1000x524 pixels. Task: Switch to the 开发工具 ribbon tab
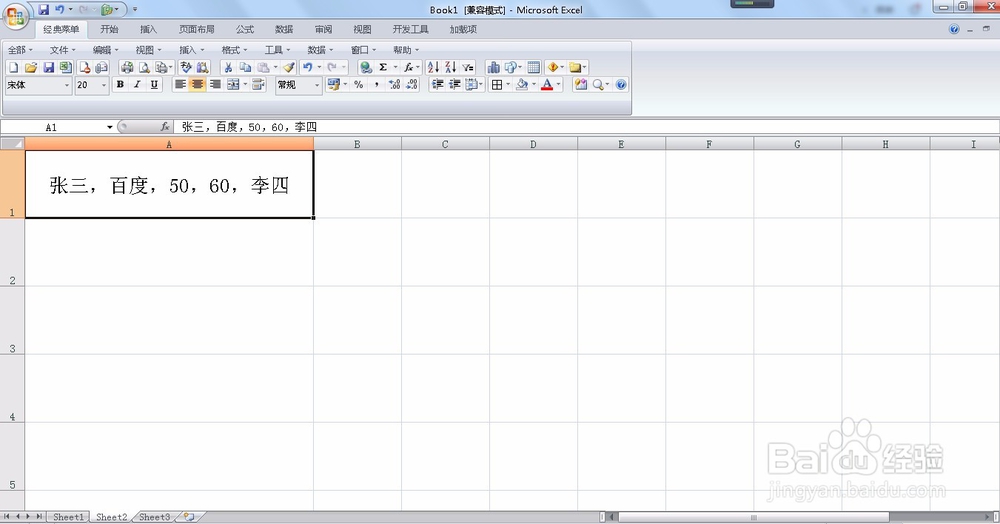click(411, 29)
